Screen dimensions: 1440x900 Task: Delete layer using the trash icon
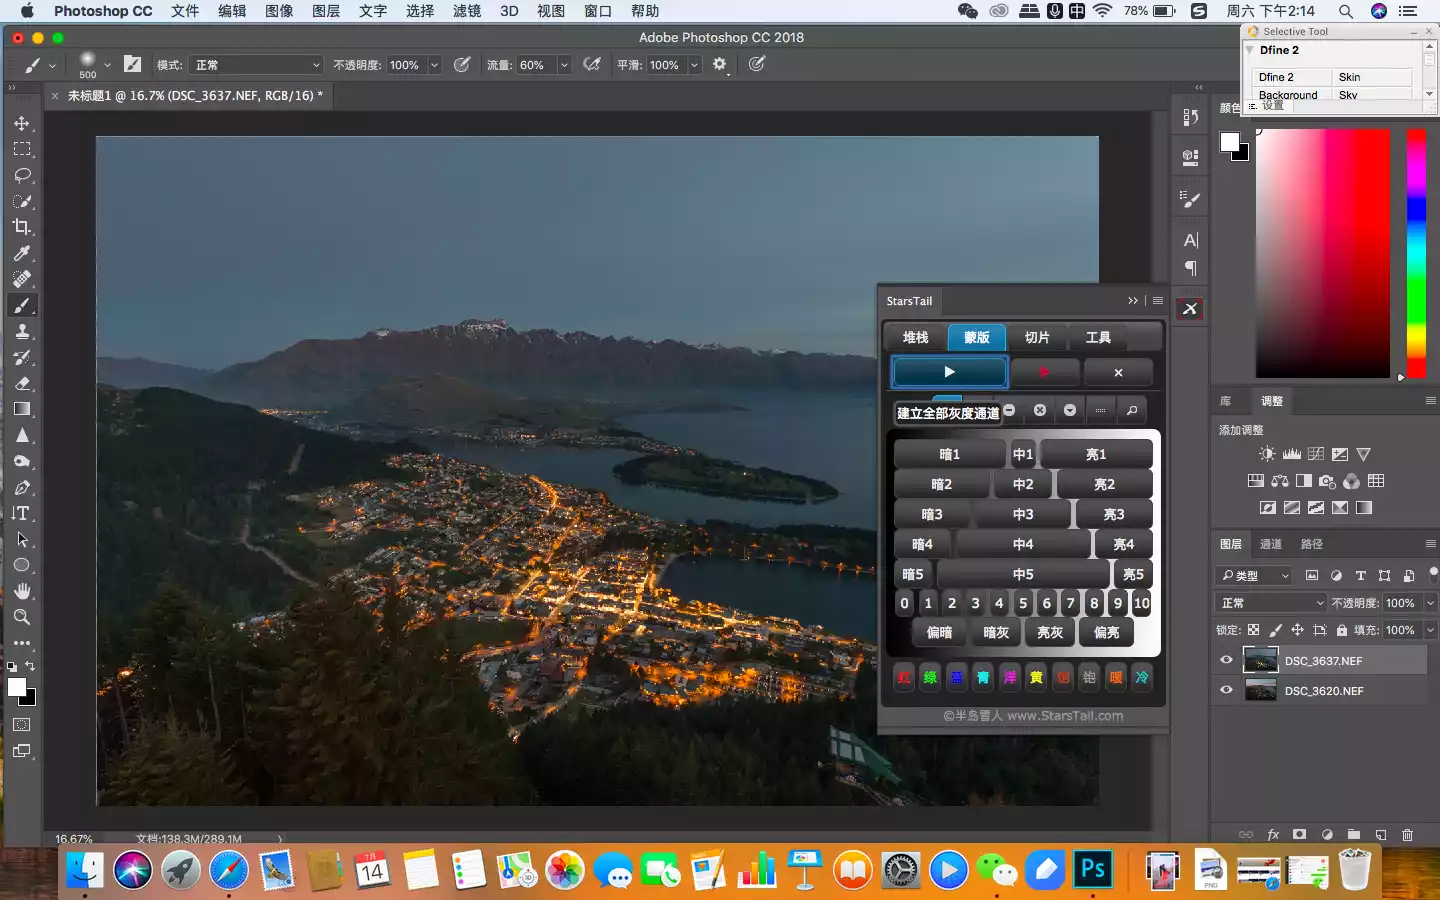(1407, 835)
